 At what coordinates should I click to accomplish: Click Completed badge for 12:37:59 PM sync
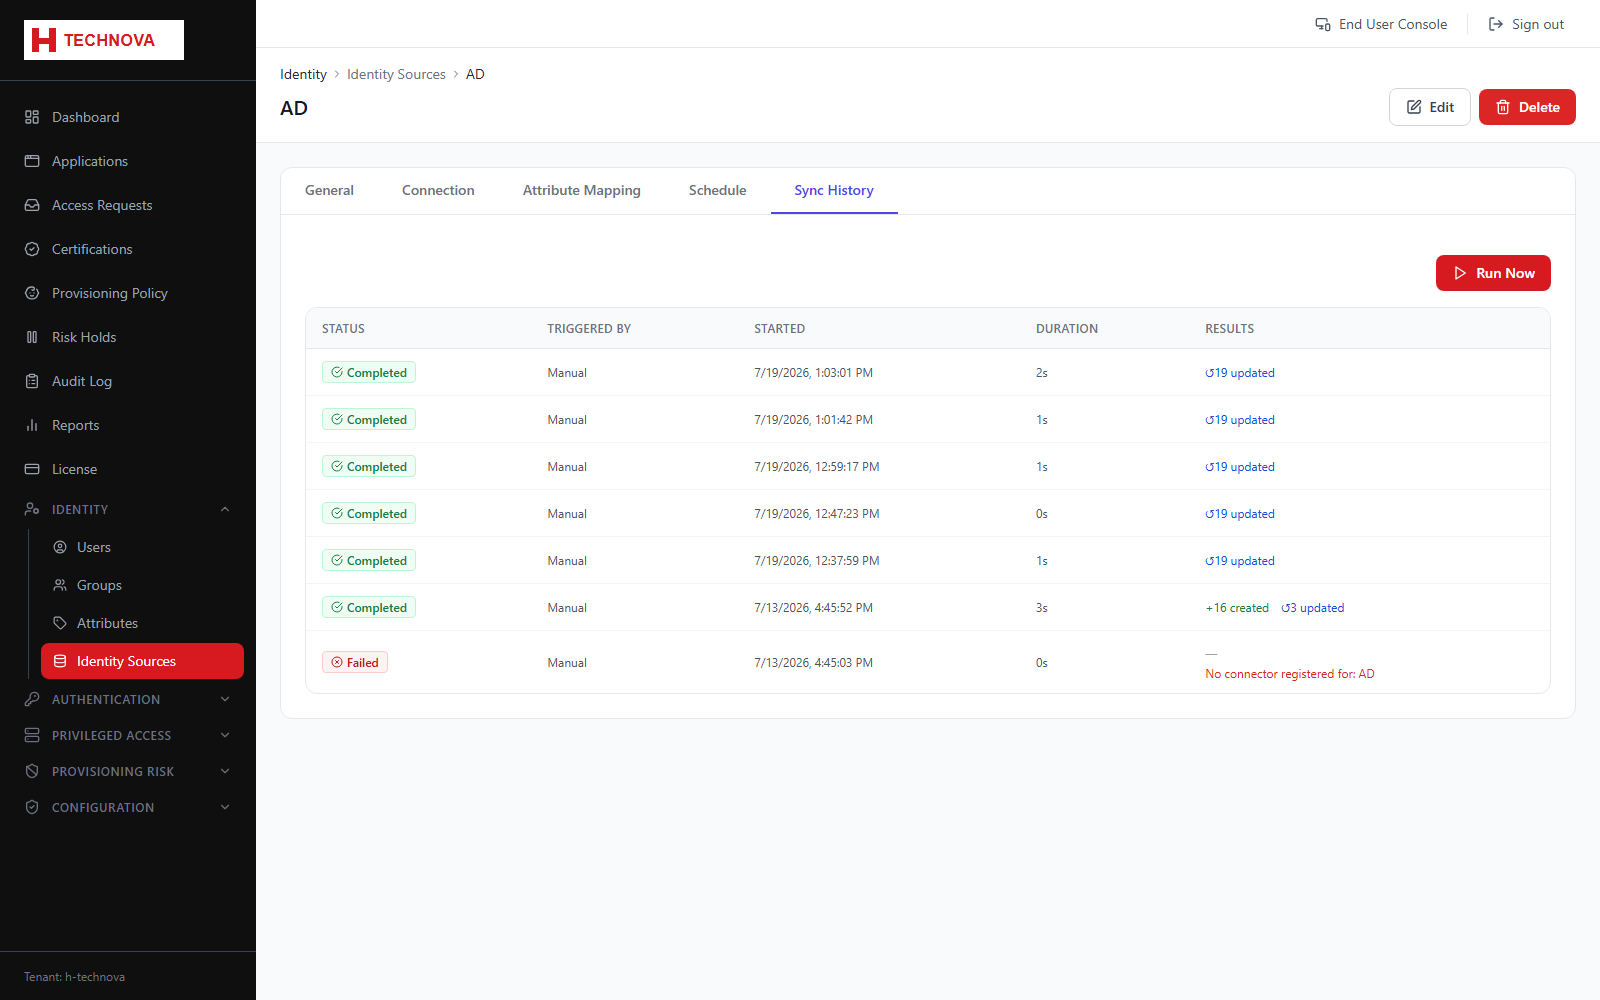click(369, 561)
